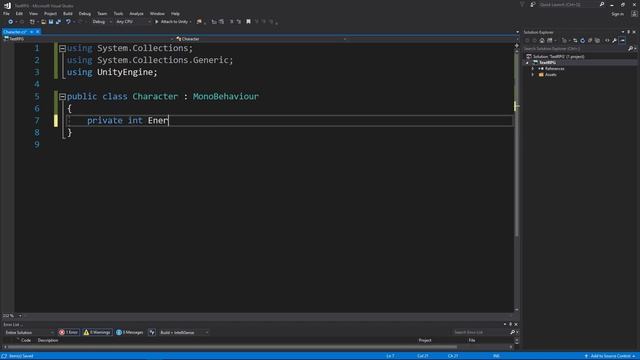
Task: Open the File menu
Action: pos(6,13)
